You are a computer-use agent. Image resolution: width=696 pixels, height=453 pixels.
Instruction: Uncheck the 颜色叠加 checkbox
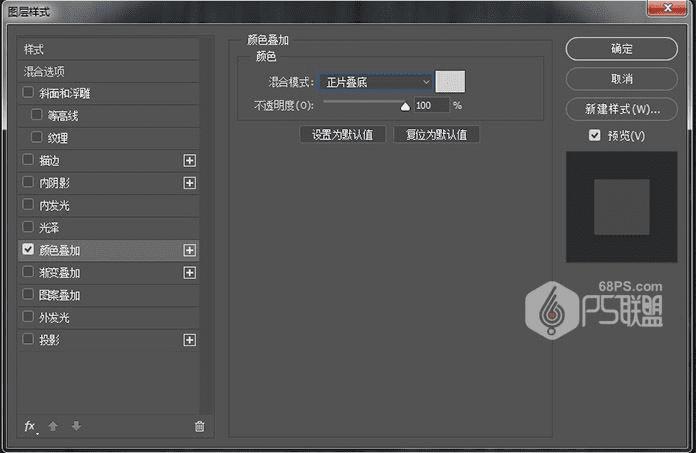click(28, 249)
